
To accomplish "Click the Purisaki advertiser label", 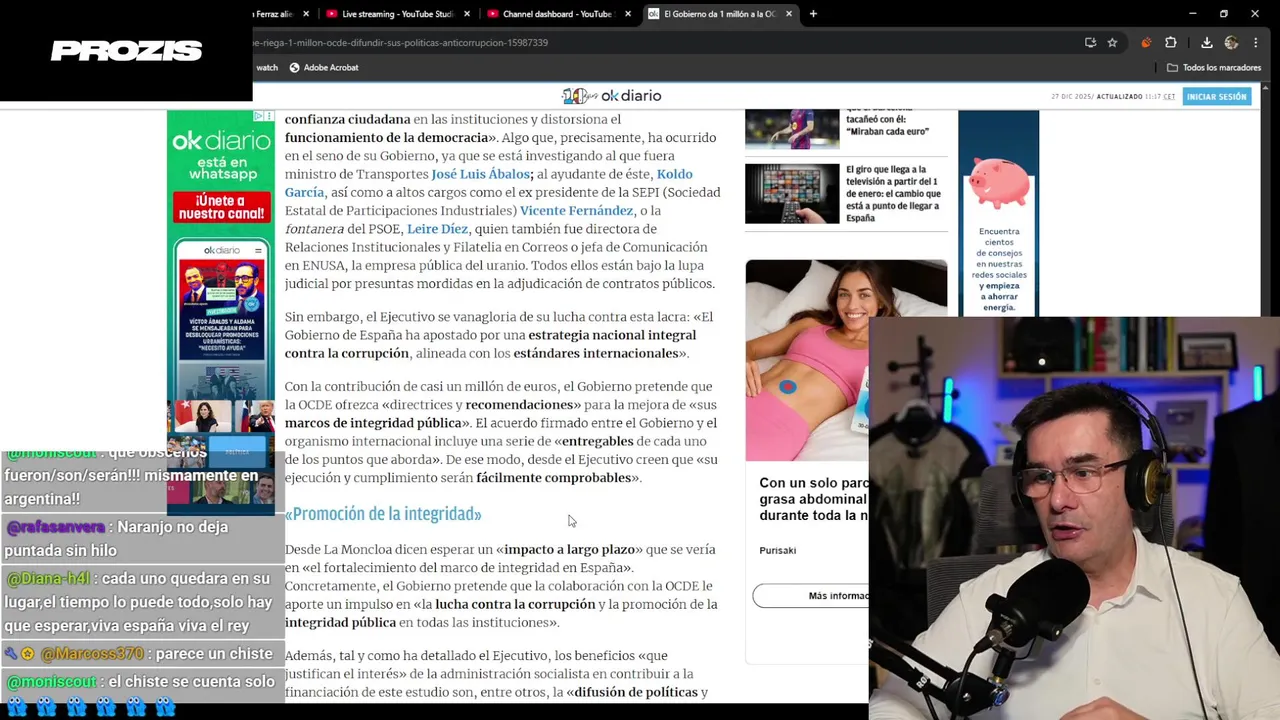I will coord(777,550).
